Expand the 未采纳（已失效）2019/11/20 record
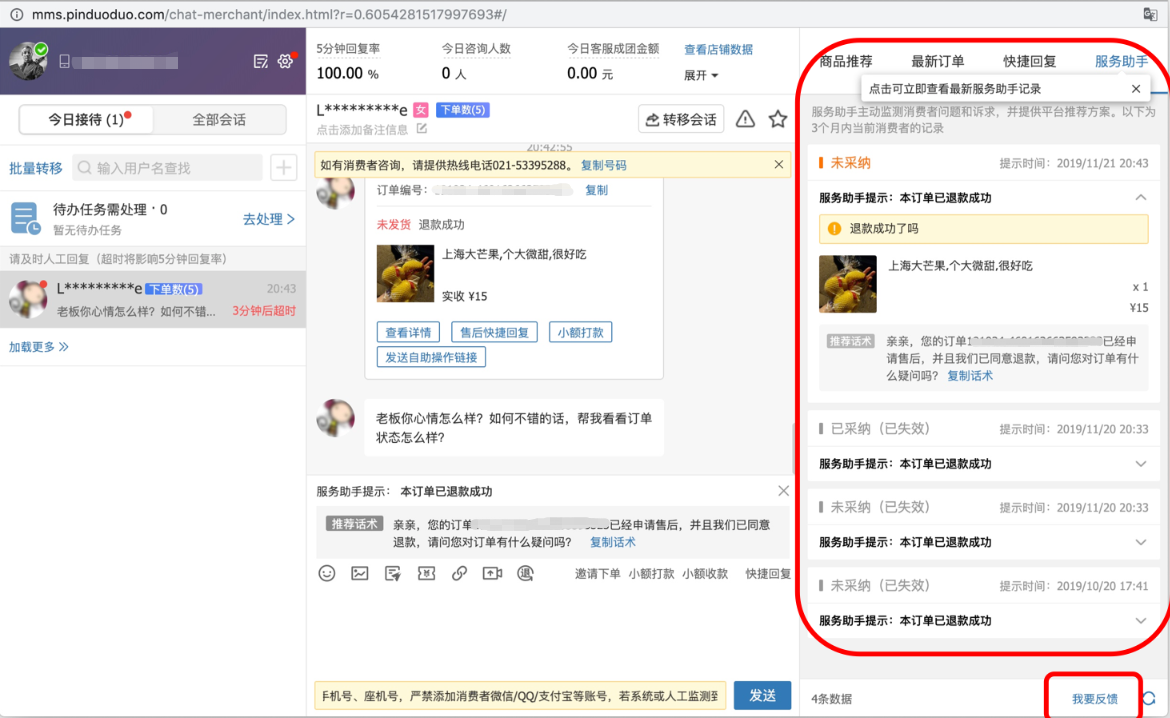The height and width of the screenshot is (718, 1170). coord(1140,542)
